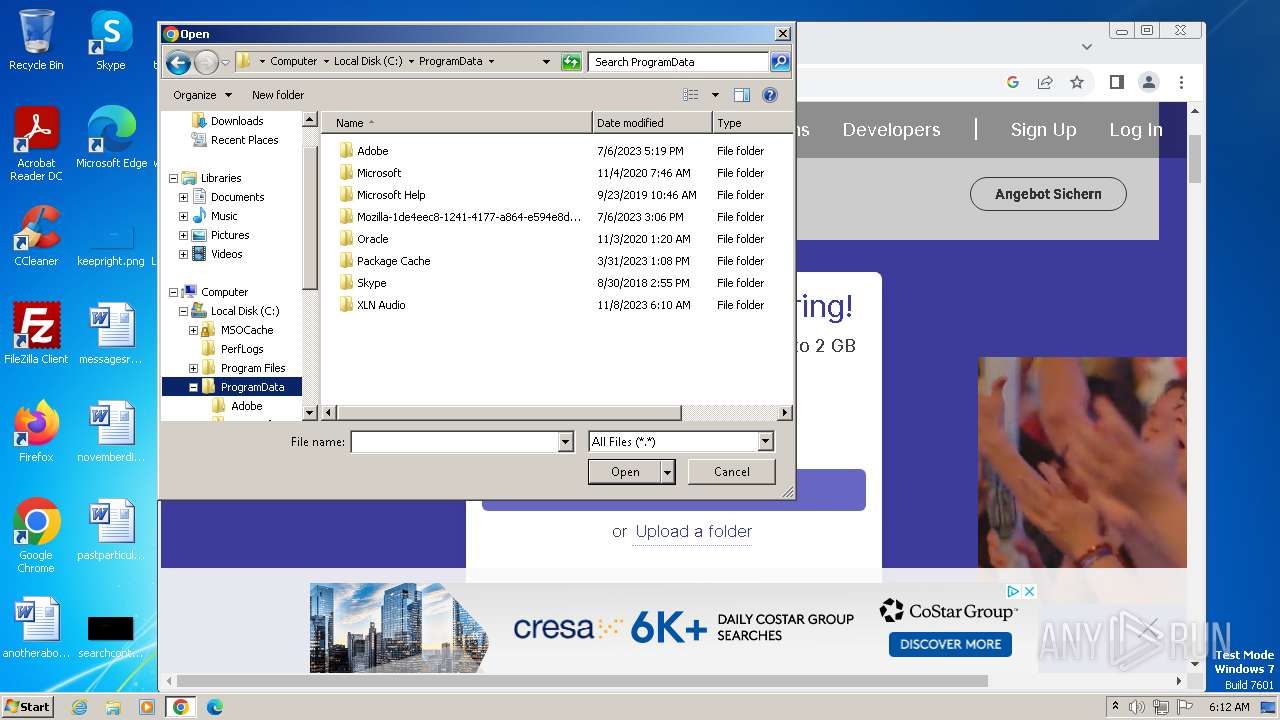This screenshot has height=720, width=1280.
Task: Select Microsoft Edge desktop icon
Action: [111, 137]
